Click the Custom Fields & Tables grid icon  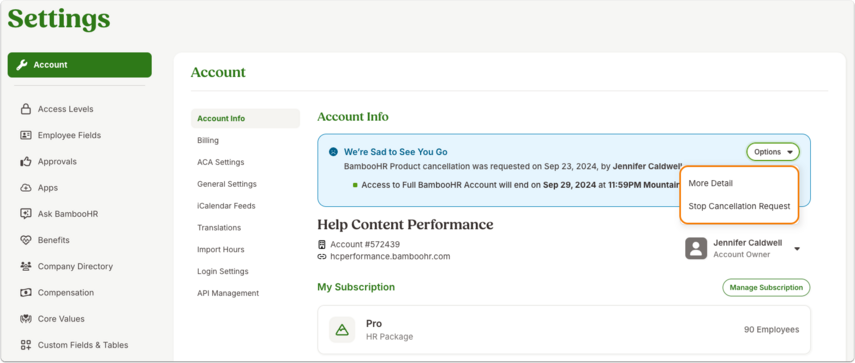tap(26, 345)
